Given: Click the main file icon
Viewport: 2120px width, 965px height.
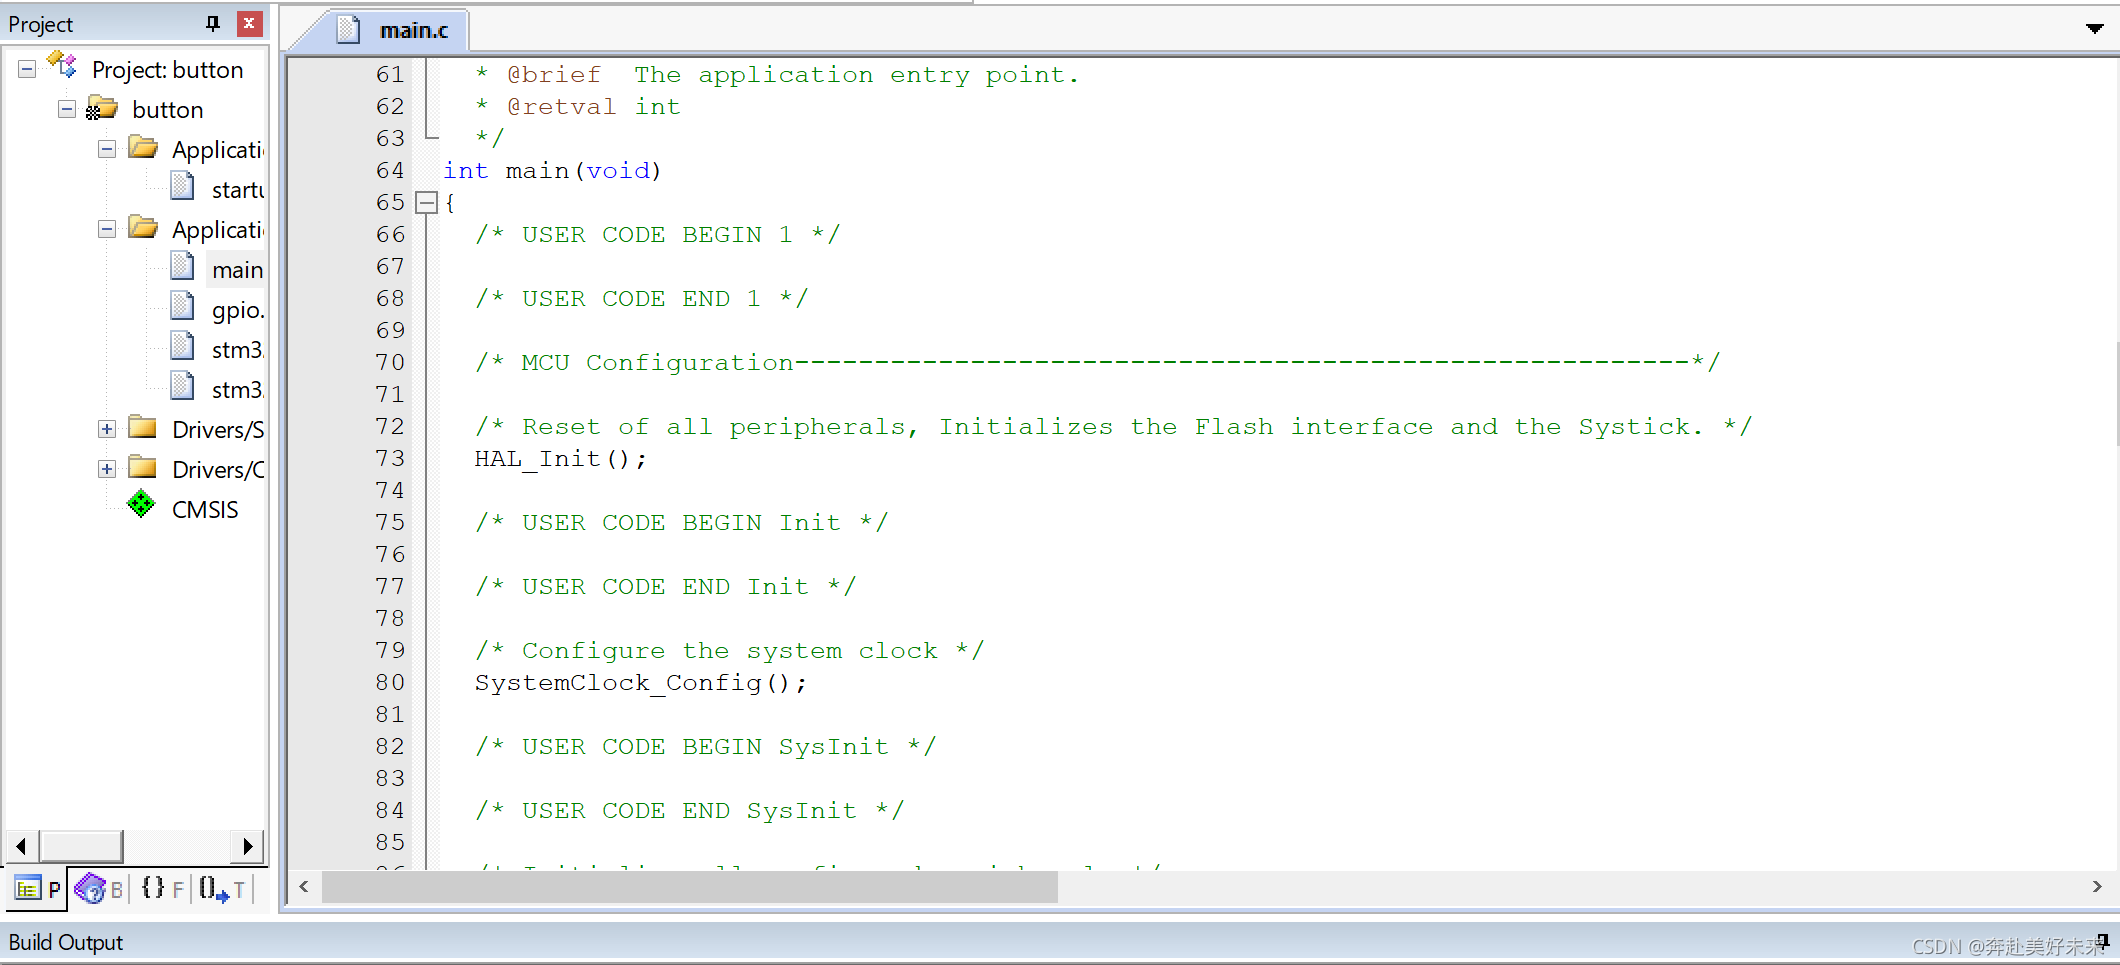Looking at the screenshot, I should pos(182,266).
